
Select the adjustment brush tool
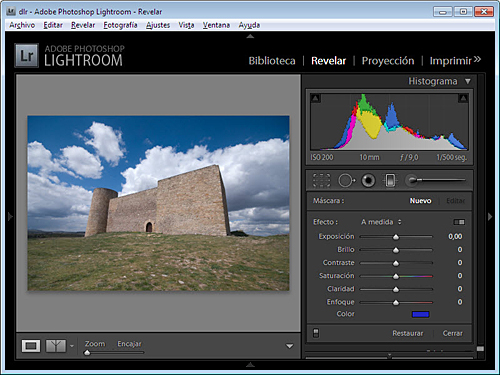click(x=435, y=180)
